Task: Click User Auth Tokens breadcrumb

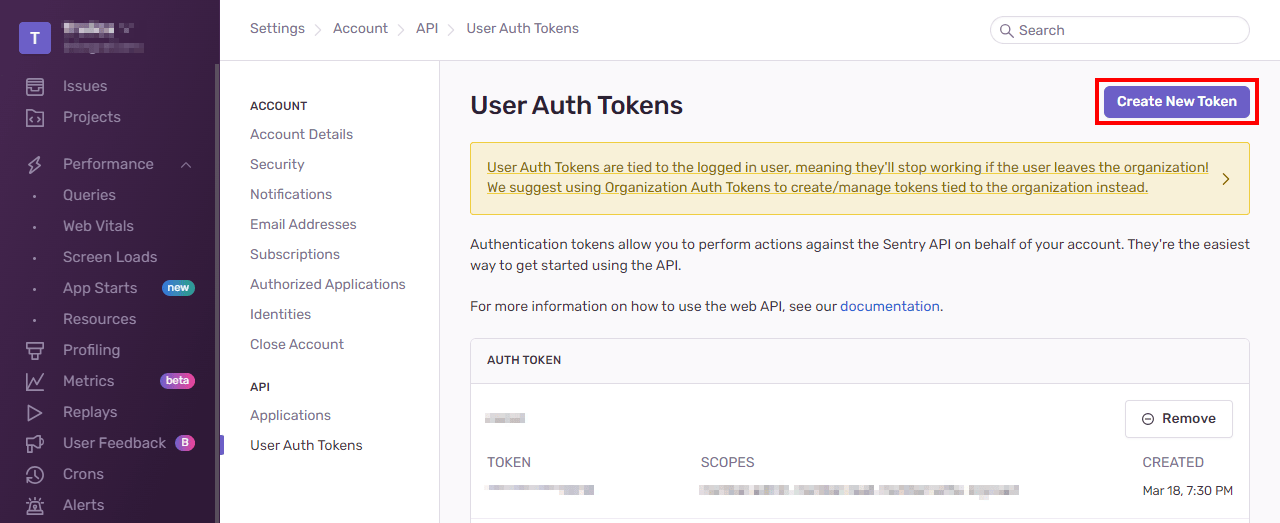Action: pyautogui.click(x=522, y=28)
